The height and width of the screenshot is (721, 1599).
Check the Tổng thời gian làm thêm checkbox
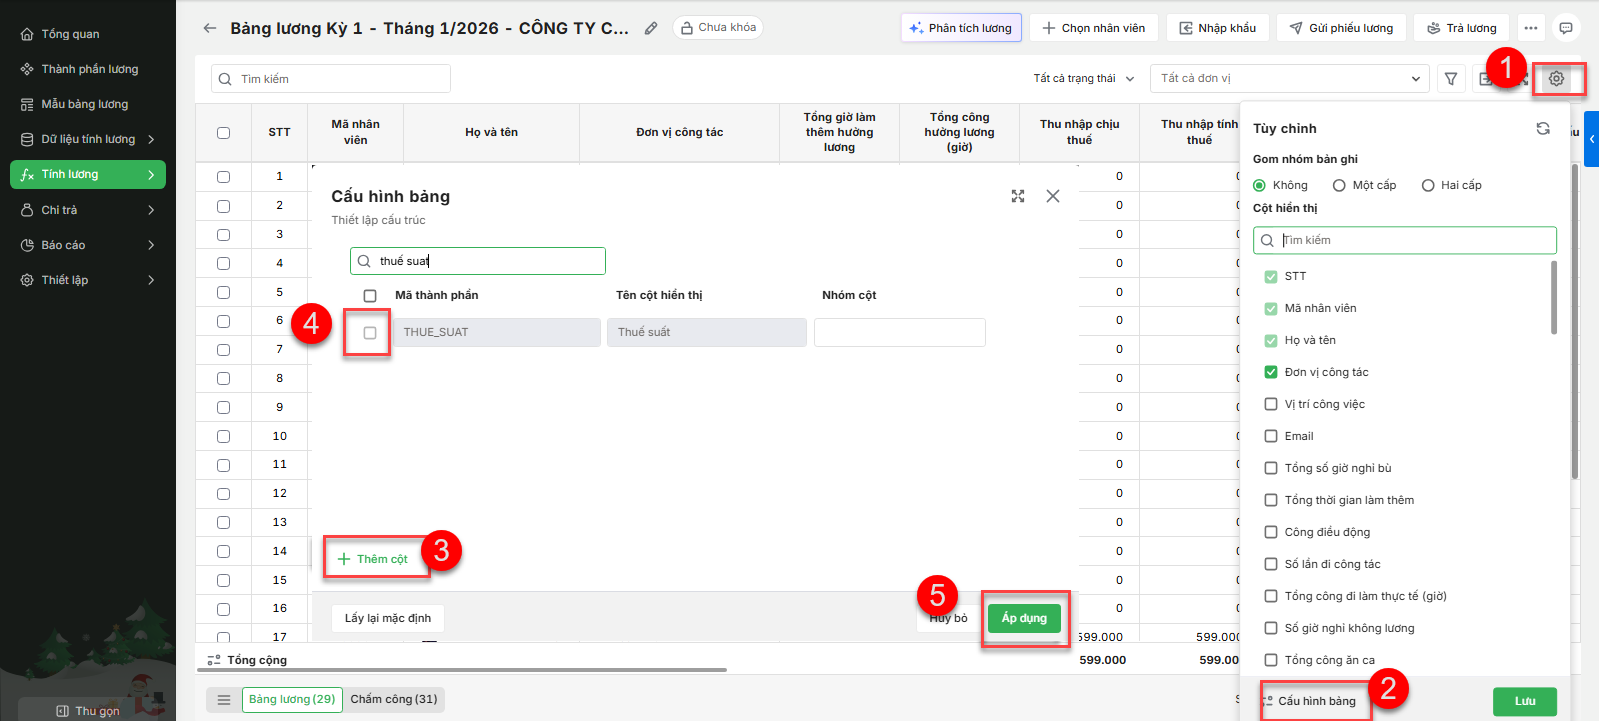point(1271,500)
